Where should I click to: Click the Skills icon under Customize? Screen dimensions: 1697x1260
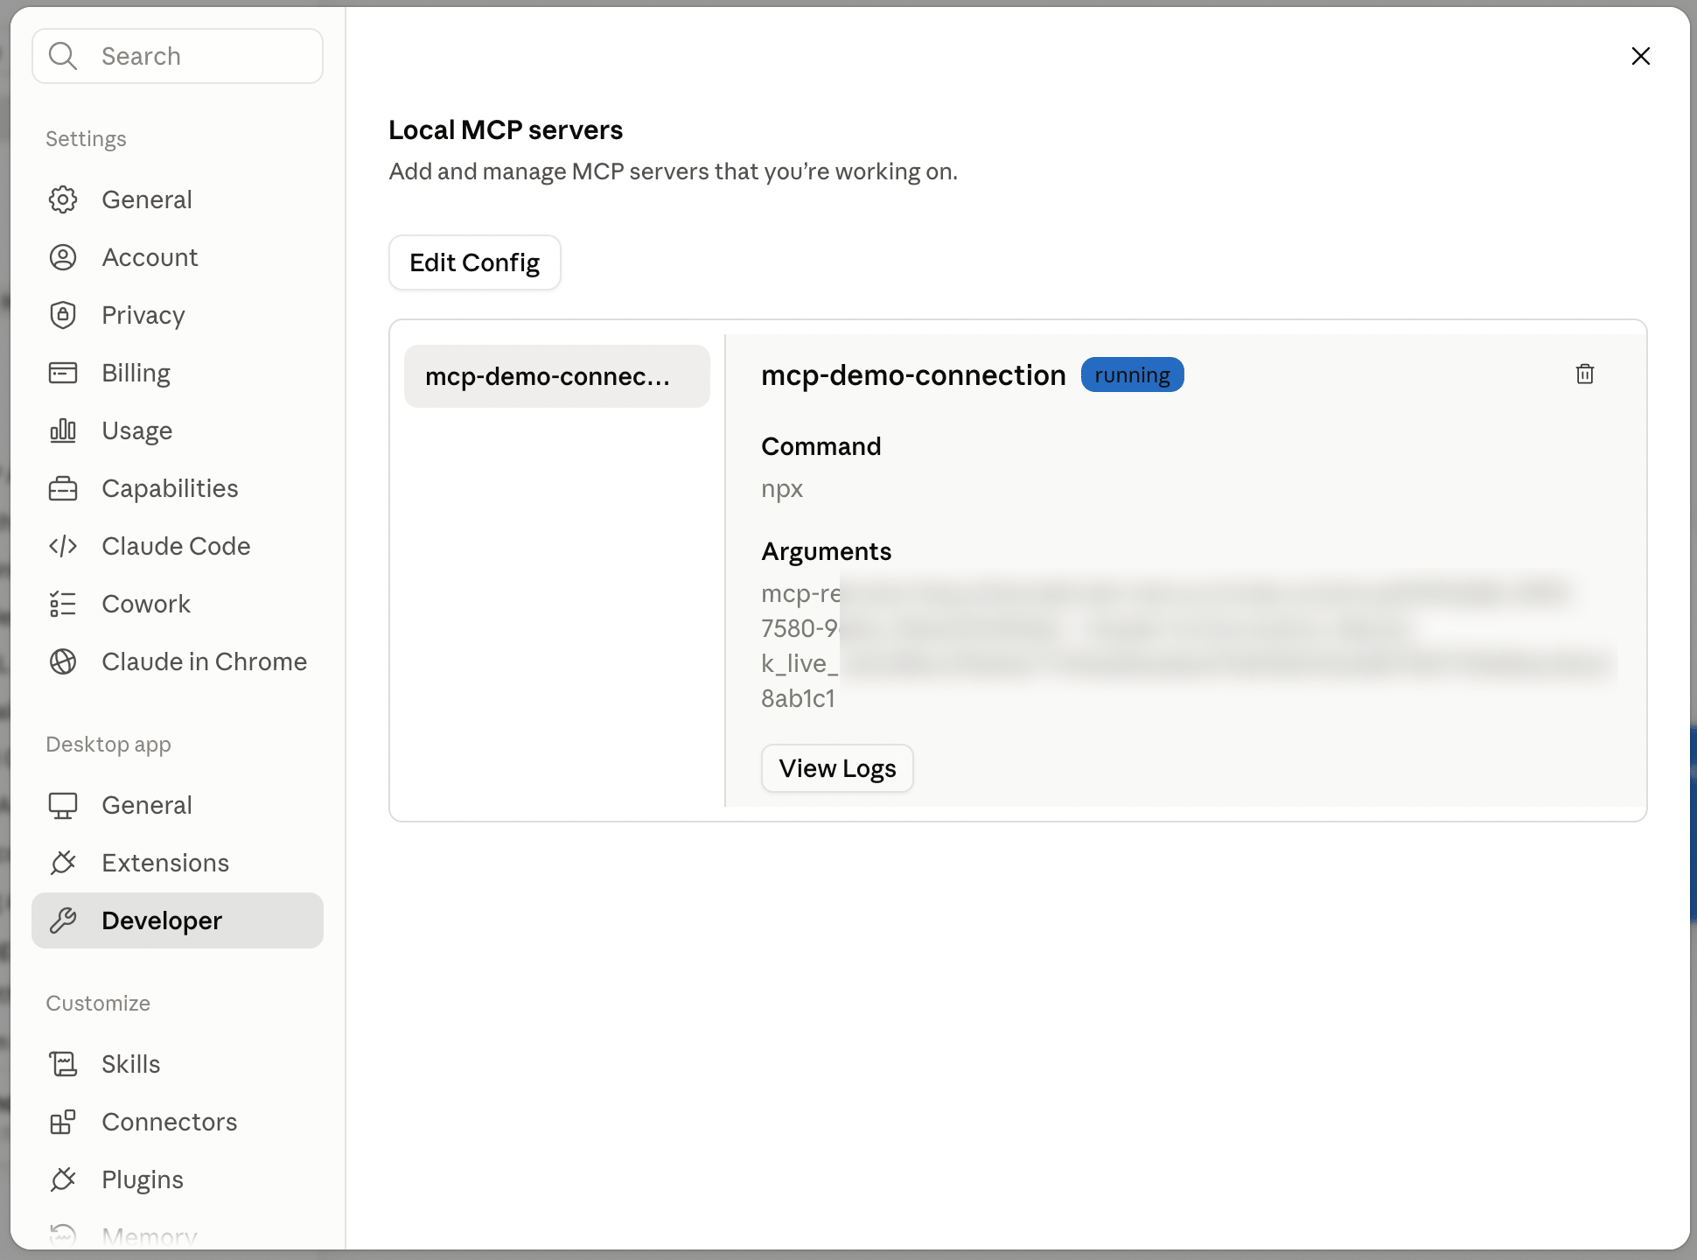[63, 1064]
